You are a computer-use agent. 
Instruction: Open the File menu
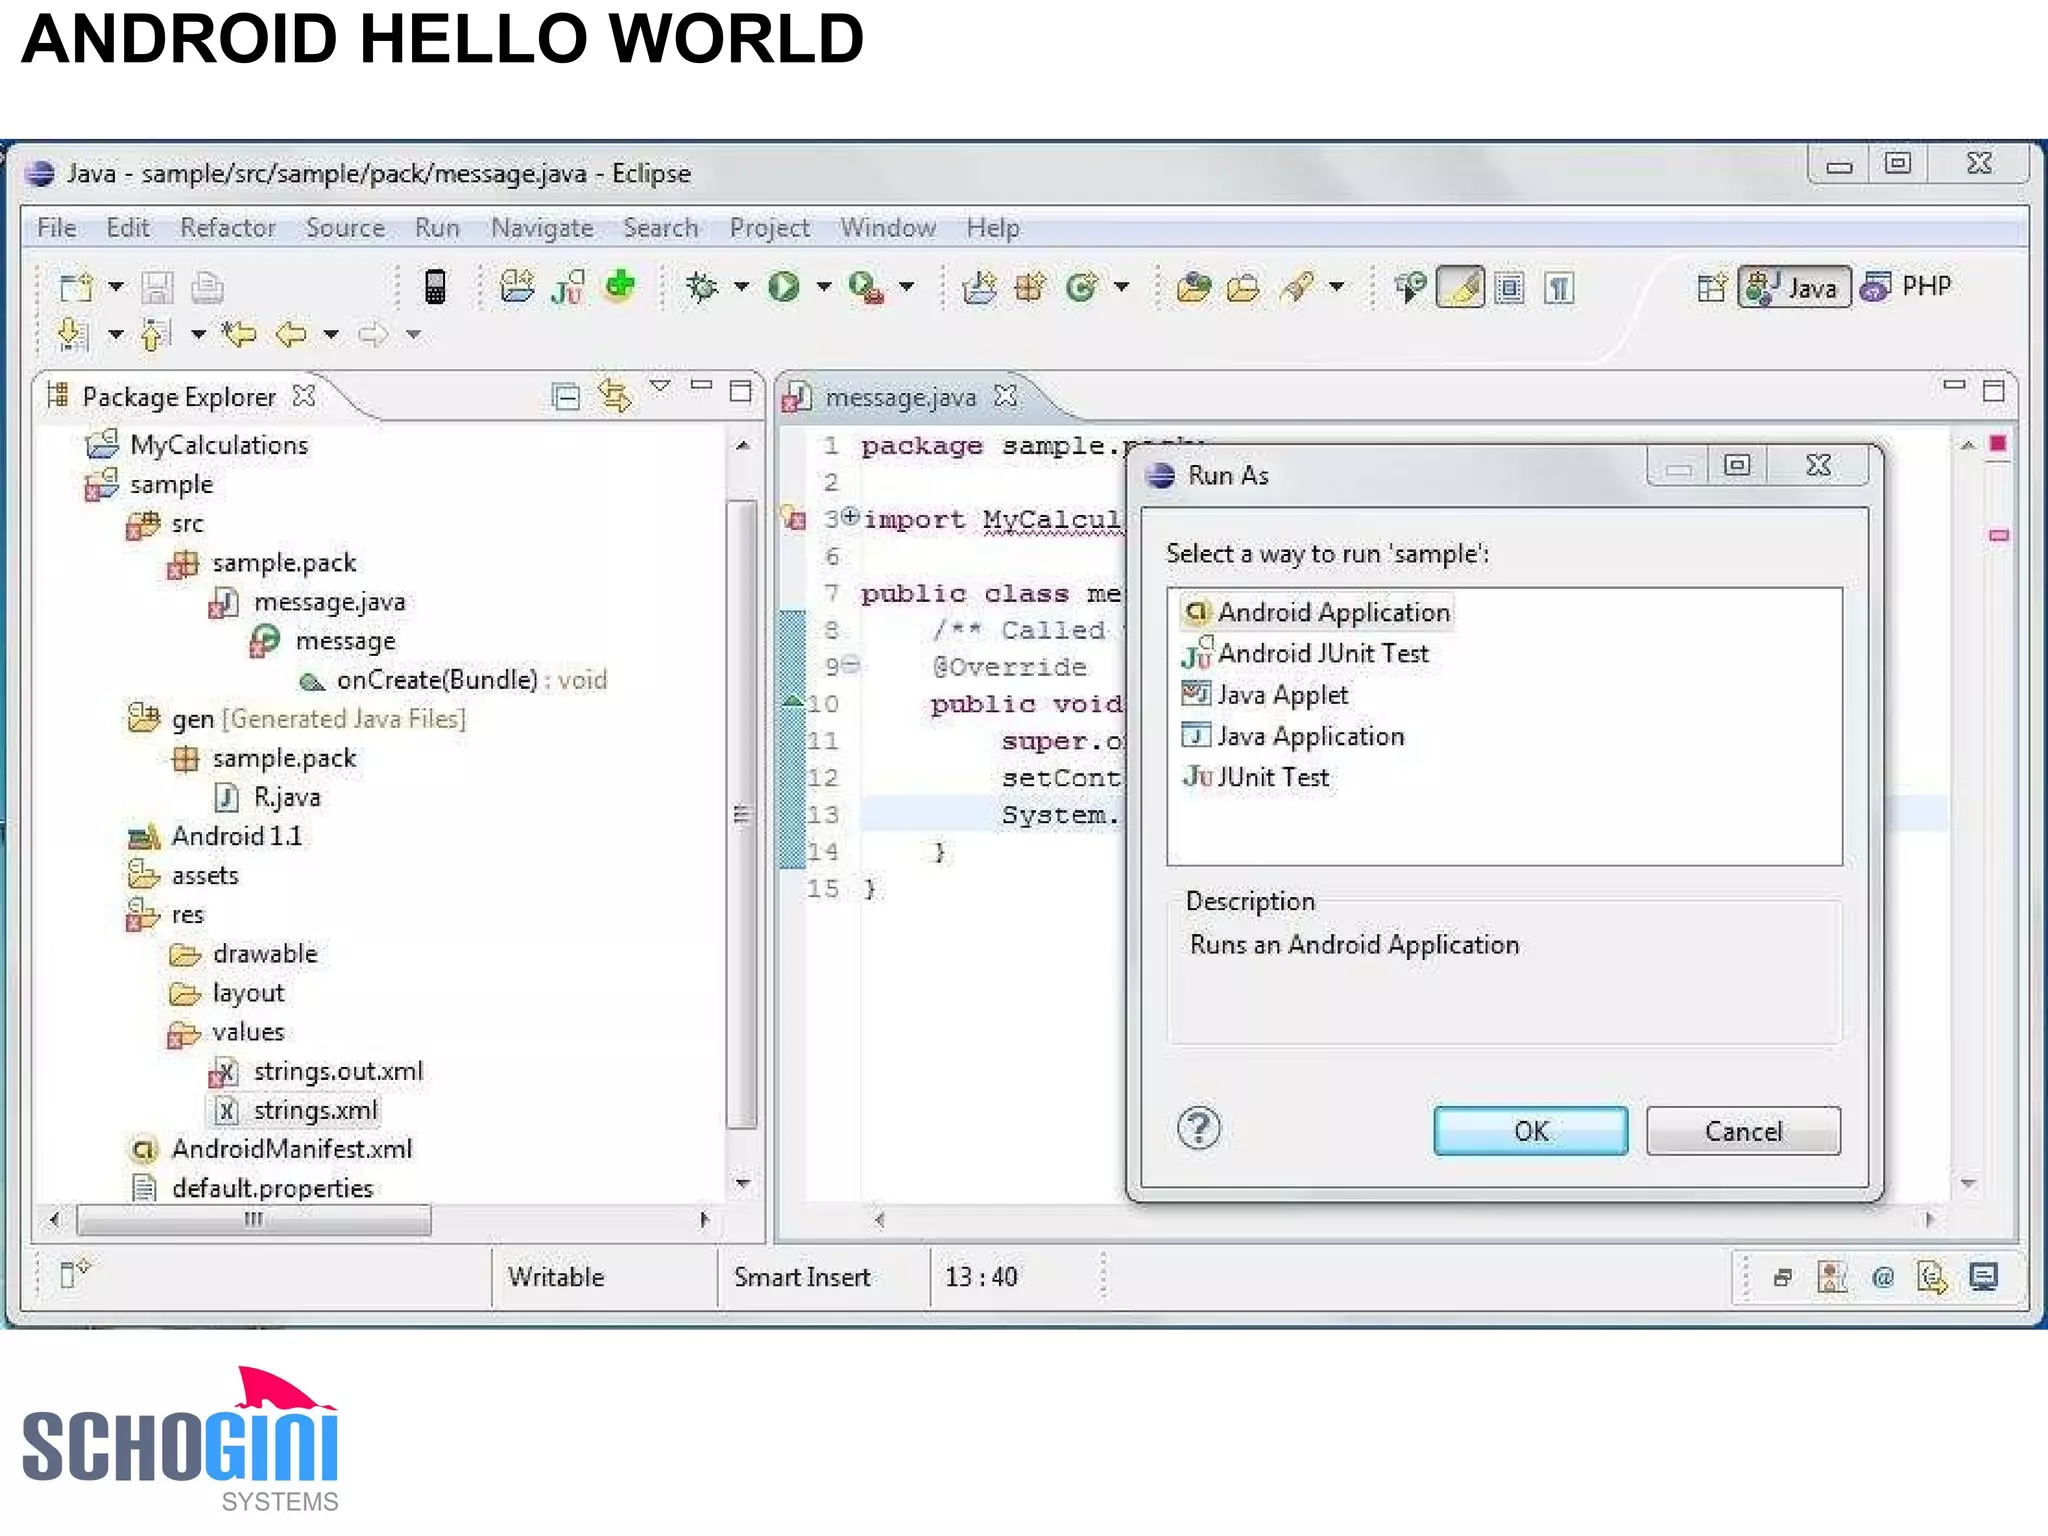coord(57,228)
